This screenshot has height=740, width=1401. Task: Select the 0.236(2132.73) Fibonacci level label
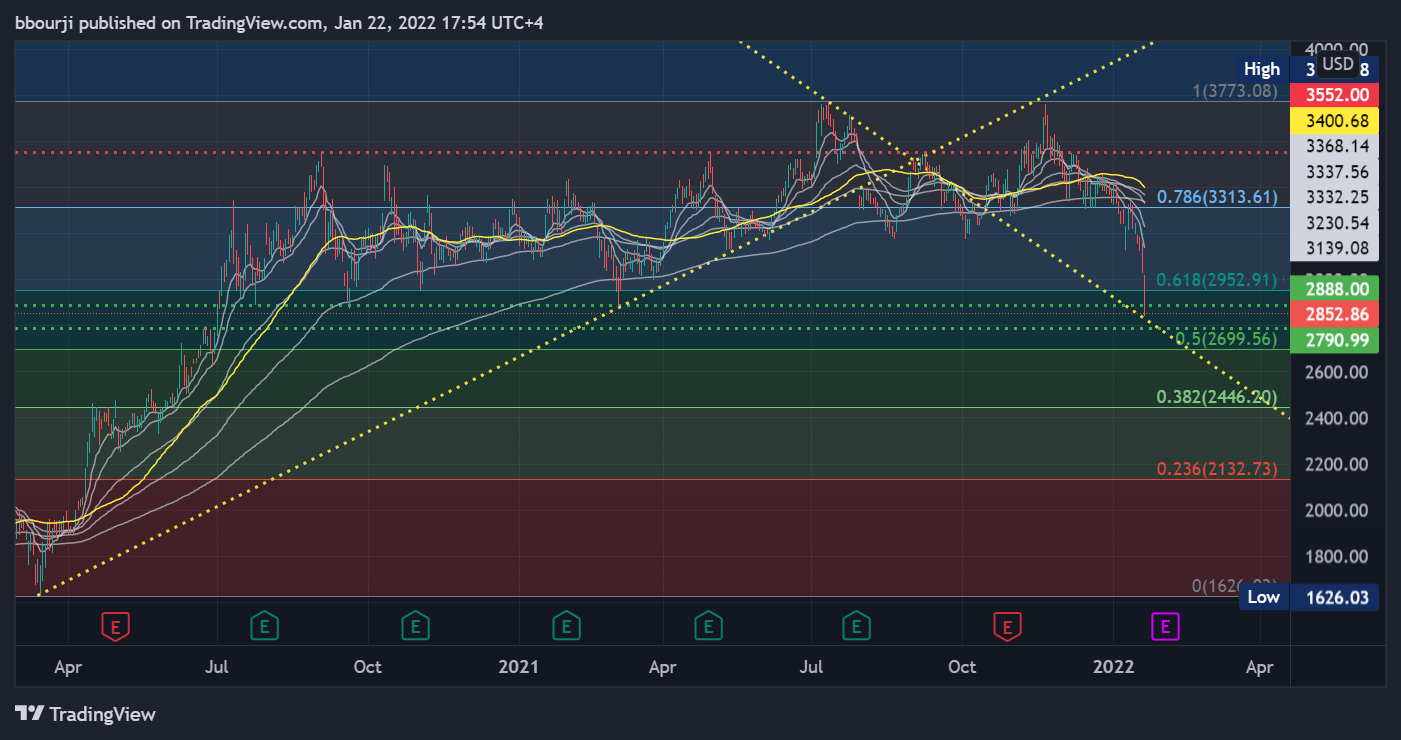[1217, 469]
